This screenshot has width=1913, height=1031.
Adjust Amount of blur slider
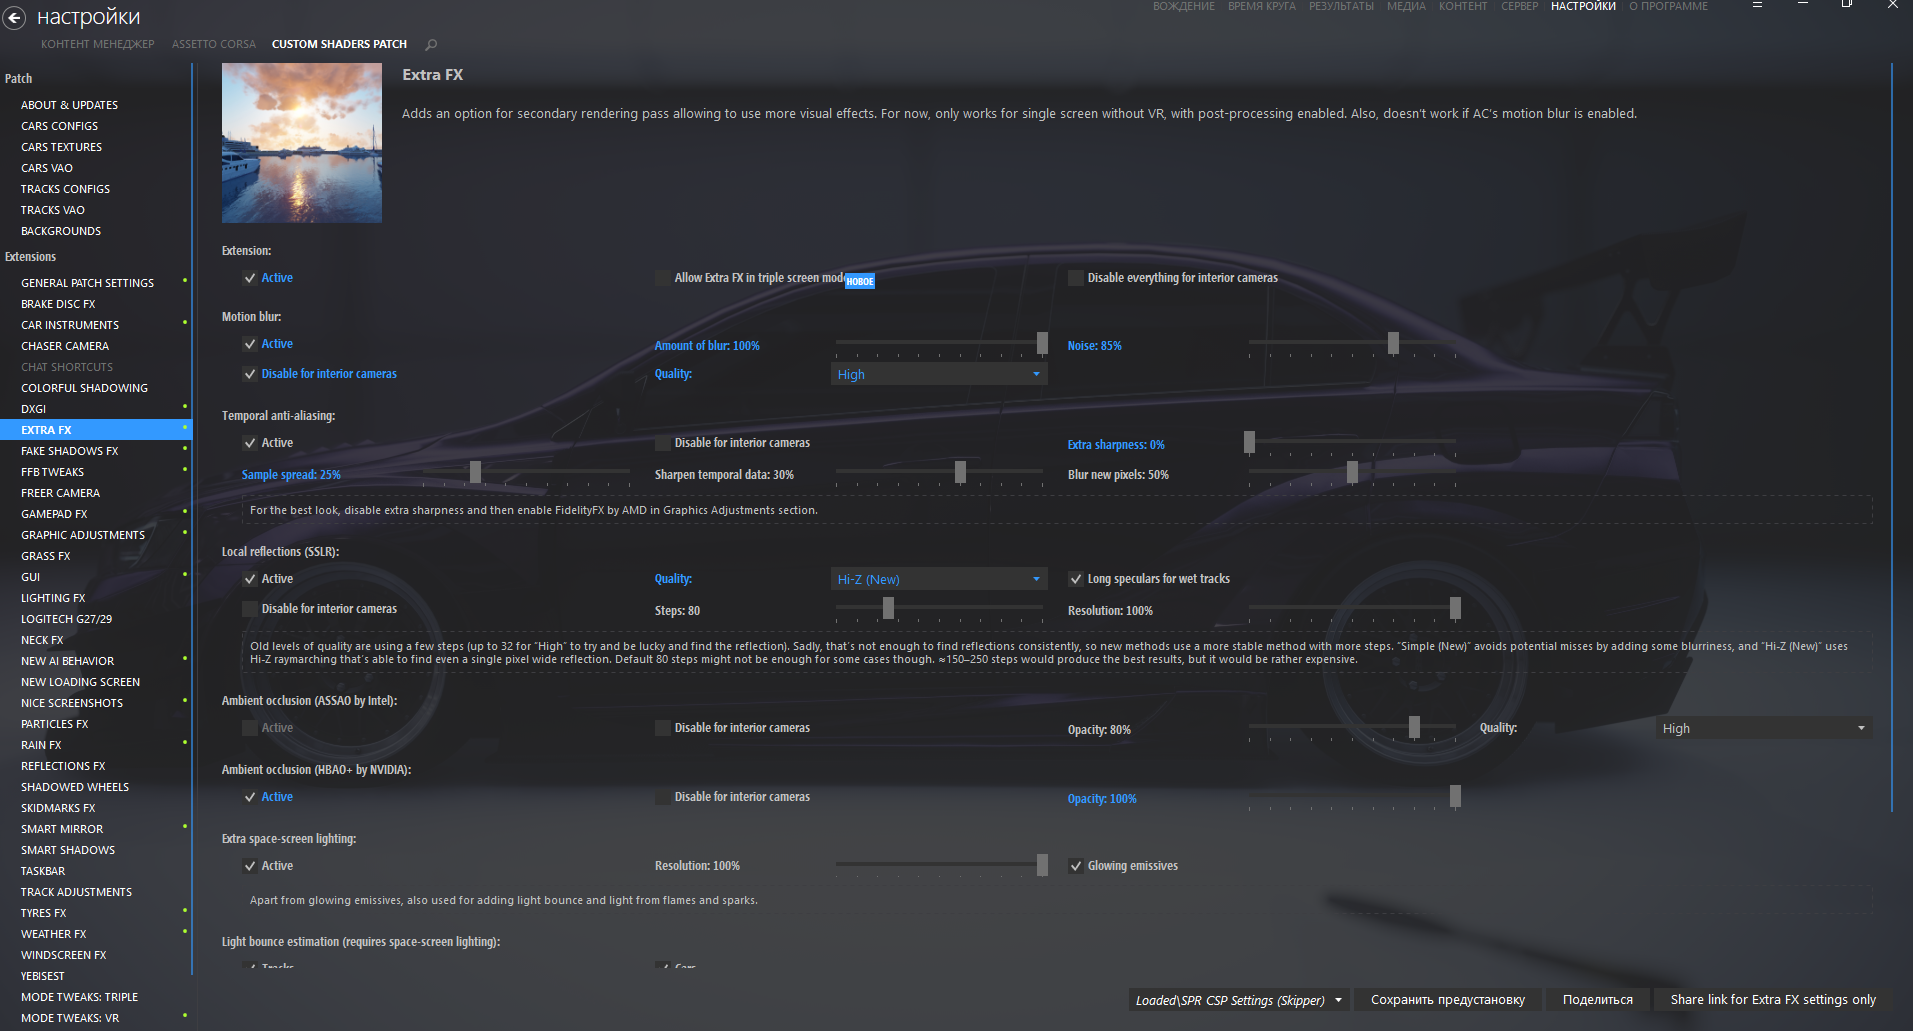point(941,344)
